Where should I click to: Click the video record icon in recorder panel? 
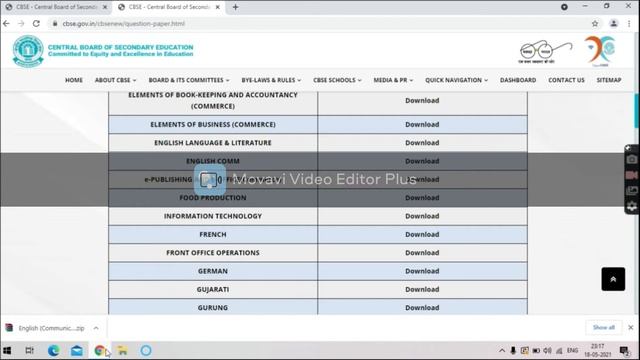tap(631, 175)
